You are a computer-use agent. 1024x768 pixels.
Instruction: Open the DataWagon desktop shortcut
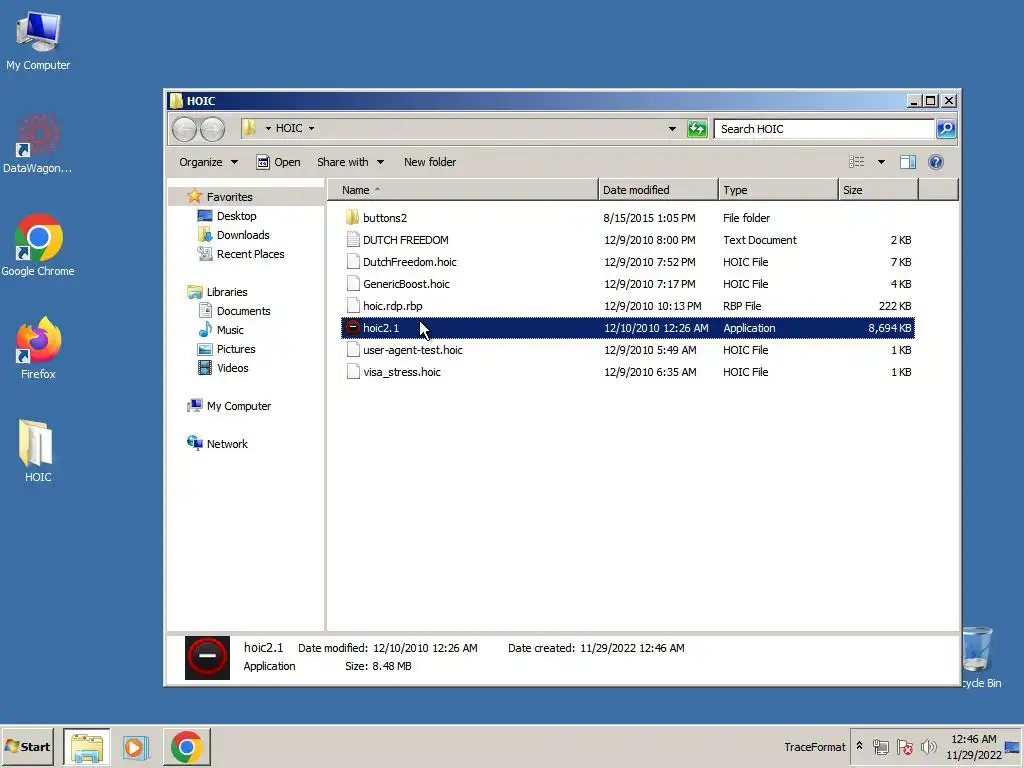coord(38,144)
